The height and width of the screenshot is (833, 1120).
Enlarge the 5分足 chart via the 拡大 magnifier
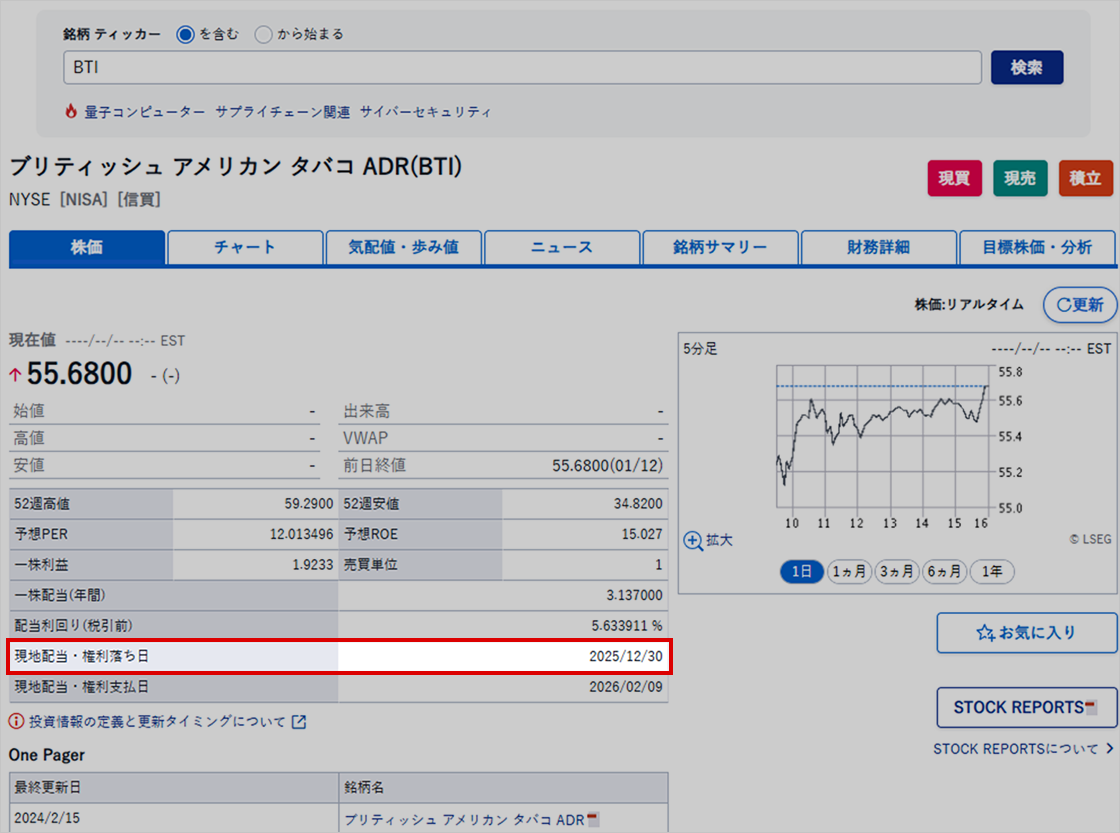693,539
